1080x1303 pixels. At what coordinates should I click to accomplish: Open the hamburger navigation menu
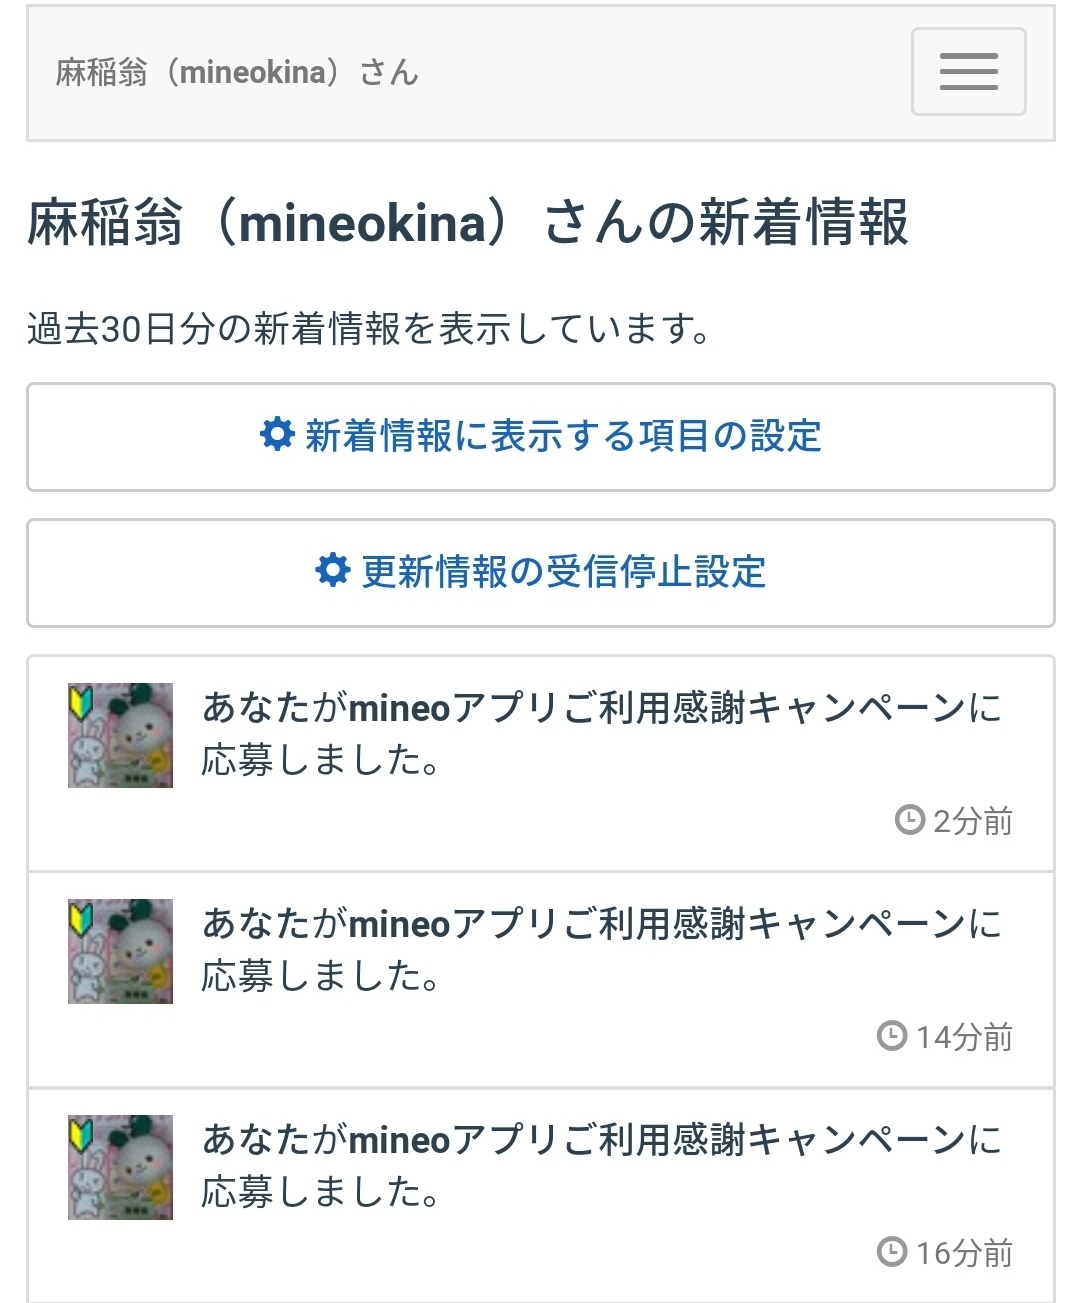(x=968, y=72)
